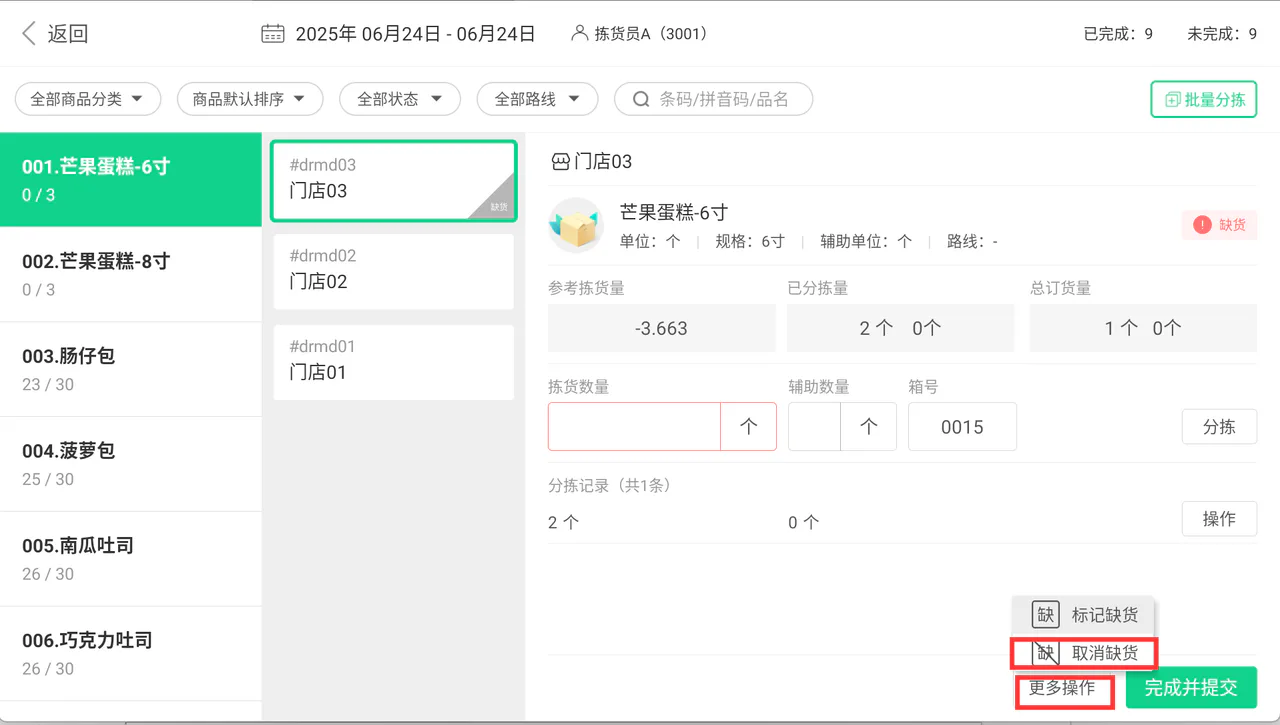
Task: Click the mango cake product box image
Action: [x=576, y=225]
